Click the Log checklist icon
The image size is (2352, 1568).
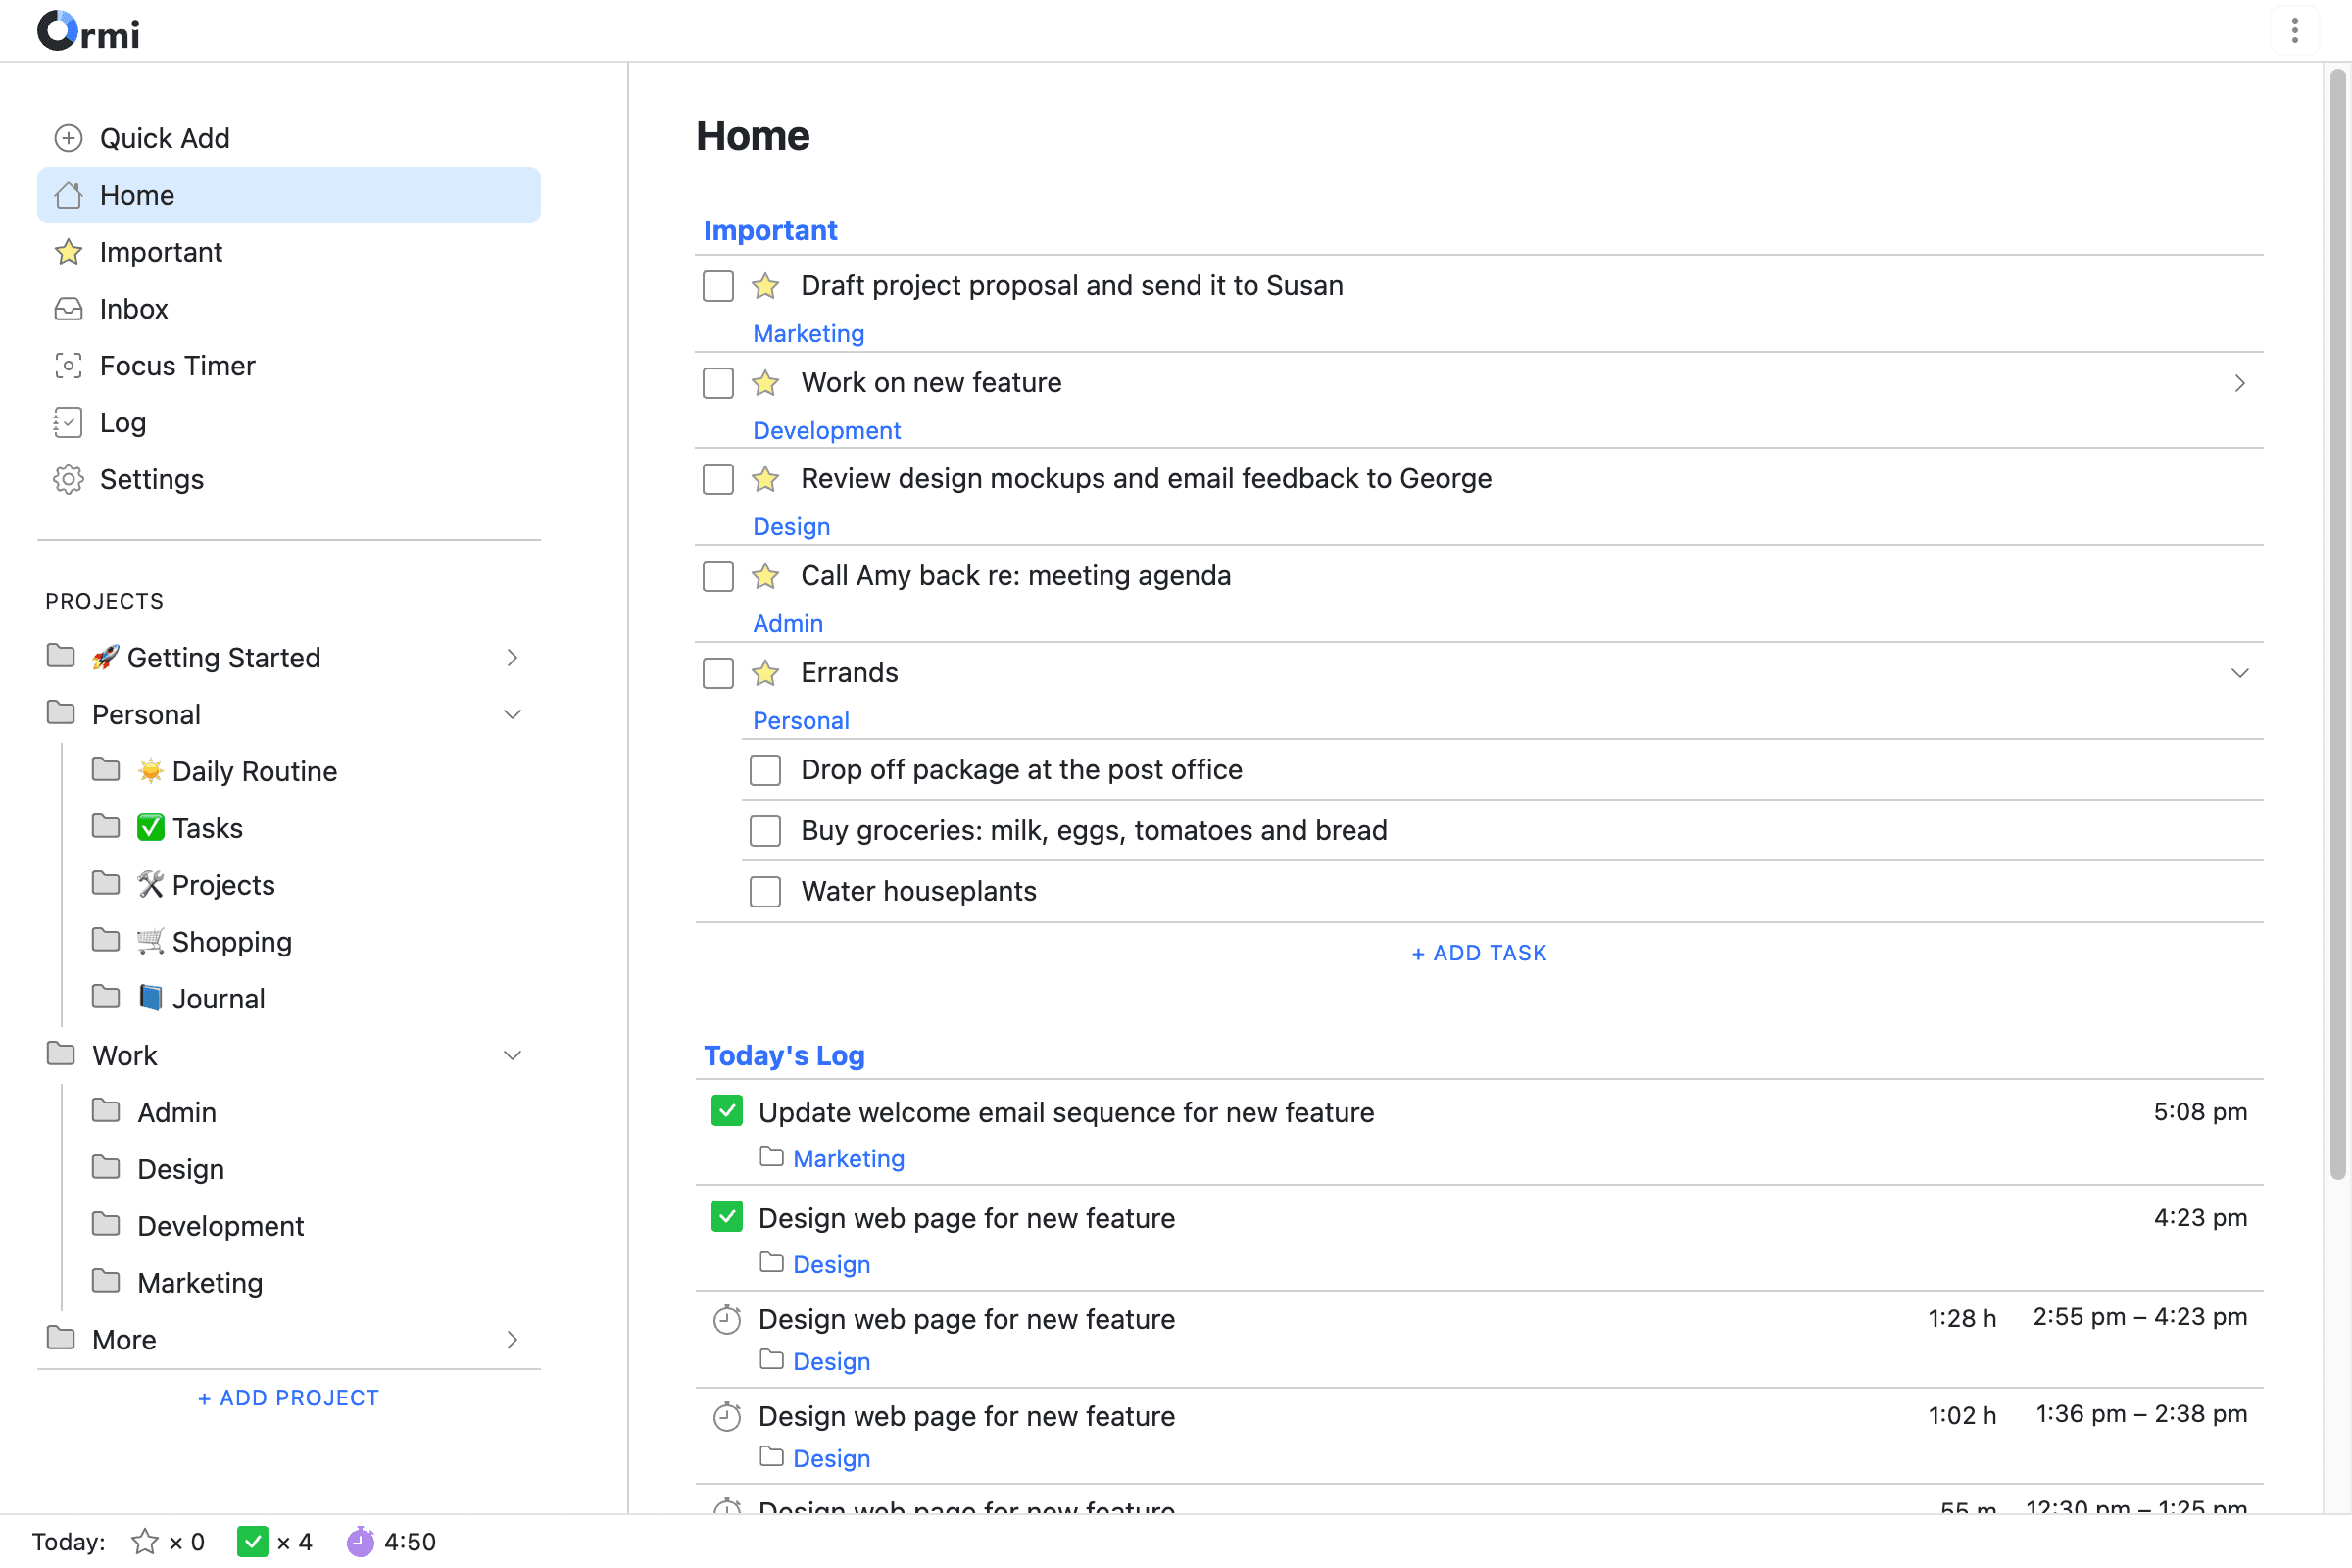click(x=68, y=423)
